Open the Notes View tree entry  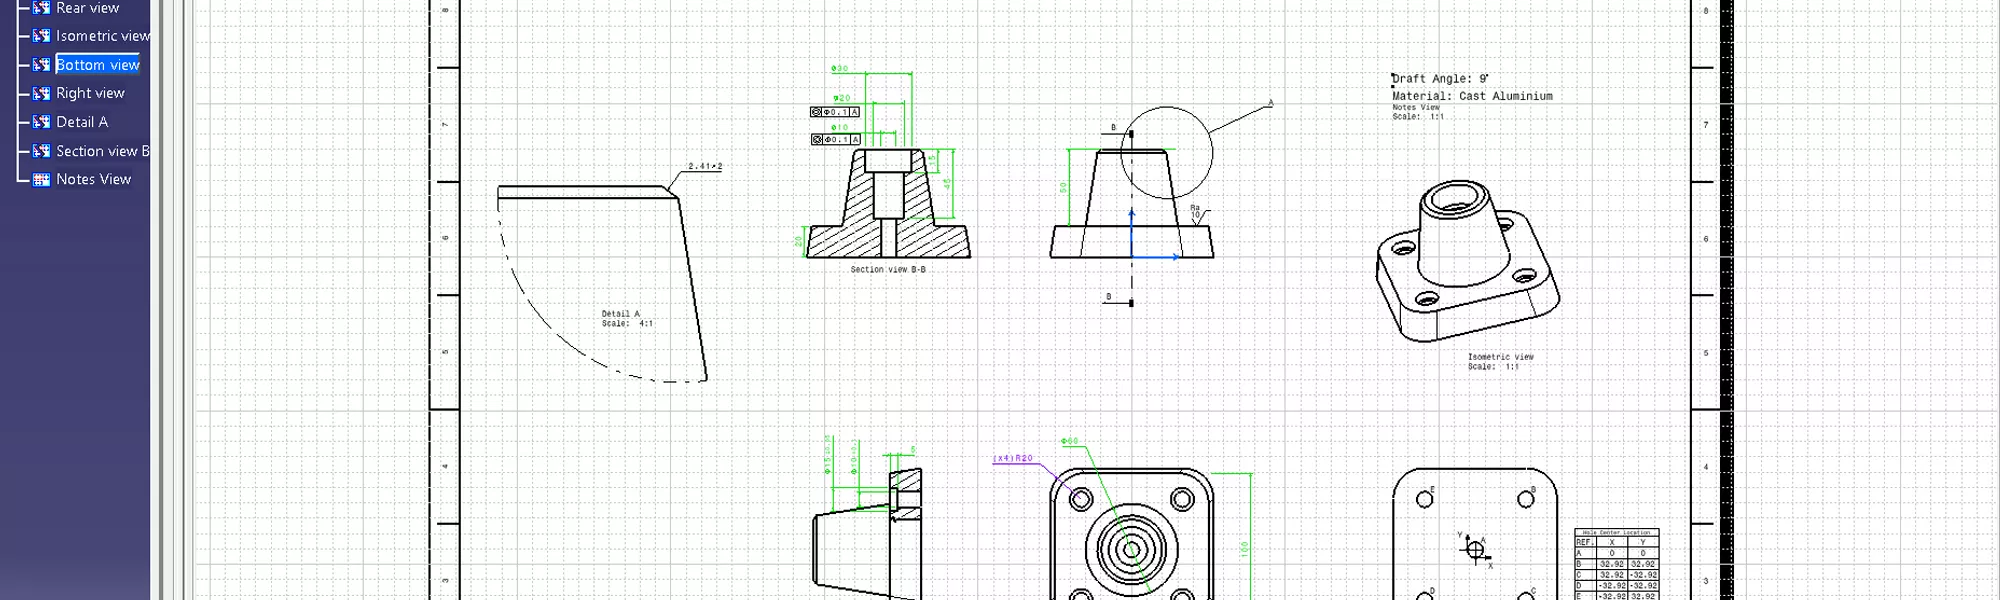click(93, 180)
